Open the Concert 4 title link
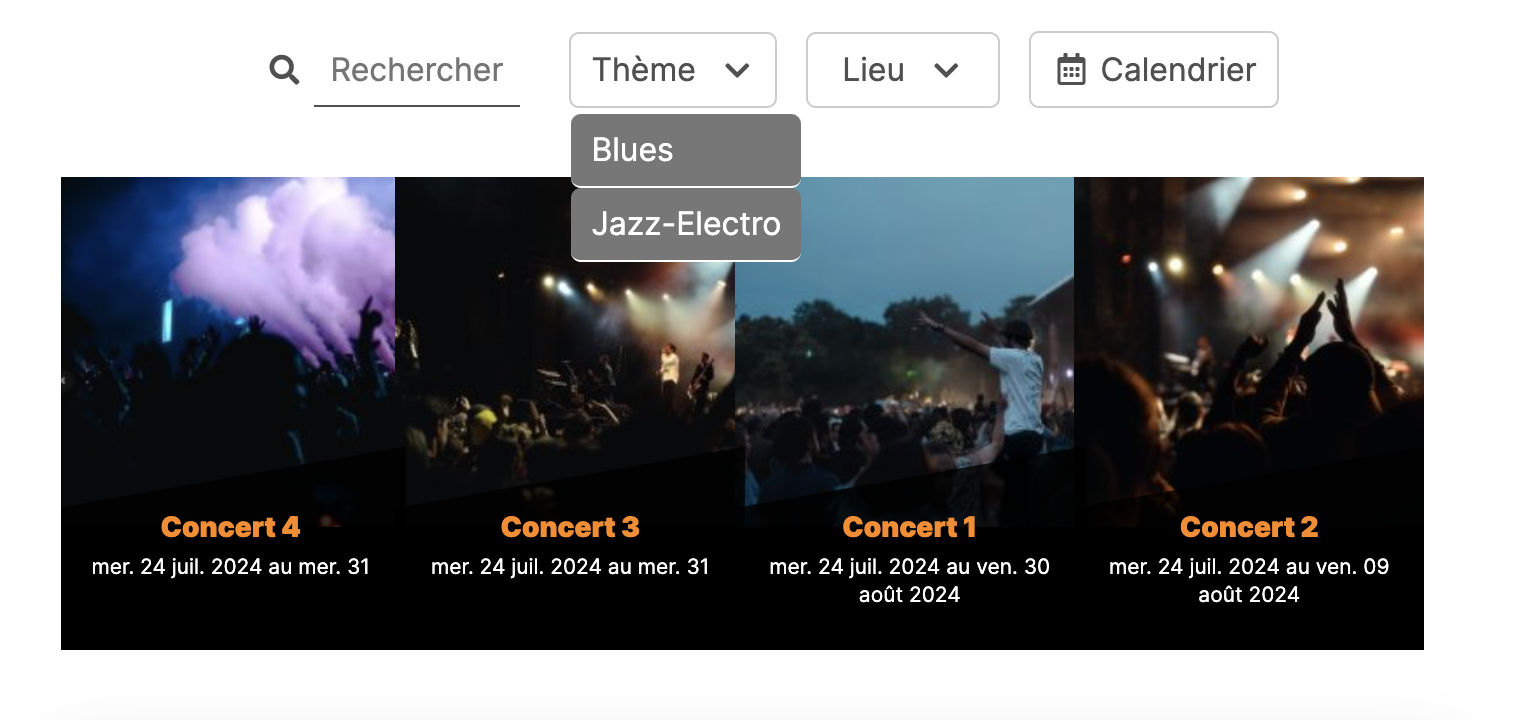This screenshot has height=720, width=1514. [230, 527]
